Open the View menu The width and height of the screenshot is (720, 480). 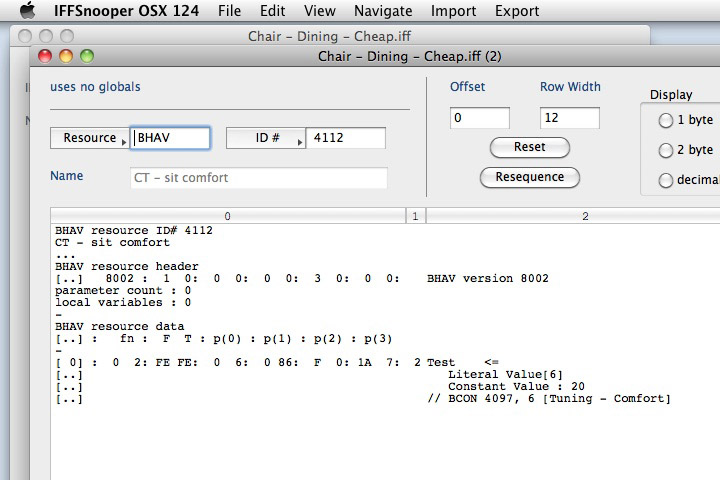(320, 11)
